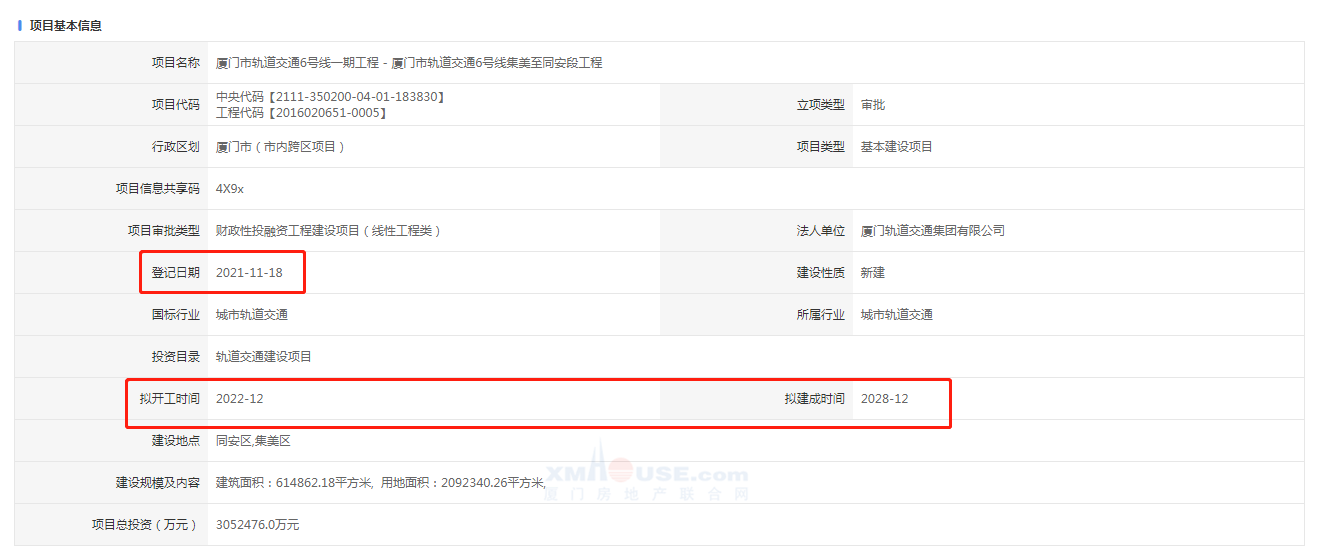This screenshot has height=554, width=1318.
Task: Click the registration date 2021-11-18
Action: [x=249, y=273]
